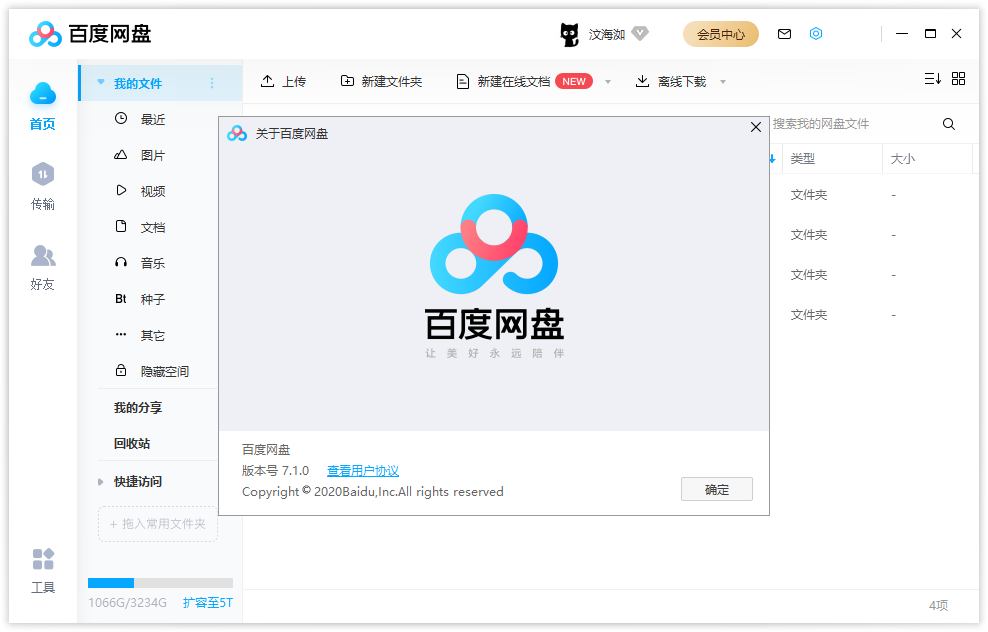988x632 pixels.
Task: Click 离线下载 offline download button
Action: [670, 81]
